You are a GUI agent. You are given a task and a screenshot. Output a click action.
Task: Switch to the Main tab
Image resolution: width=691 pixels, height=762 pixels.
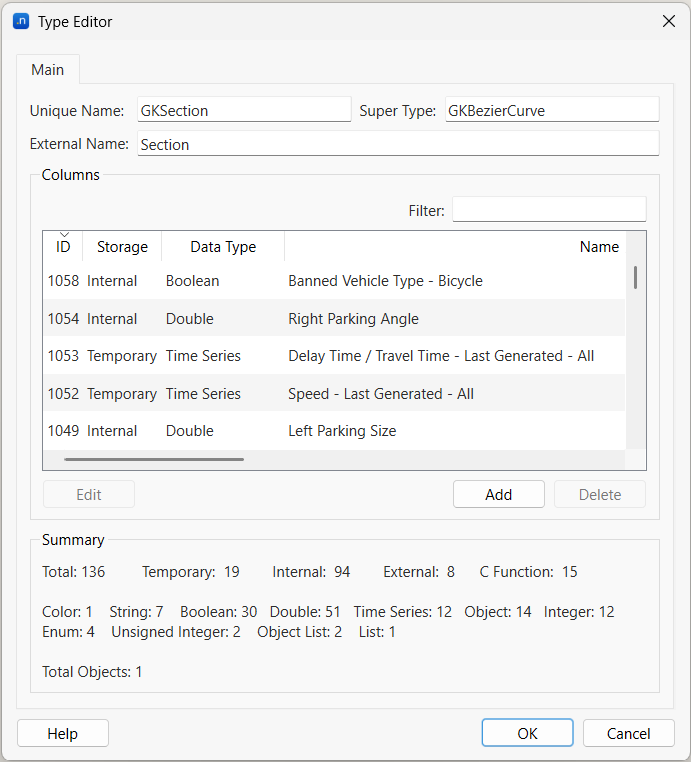click(48, 69)
